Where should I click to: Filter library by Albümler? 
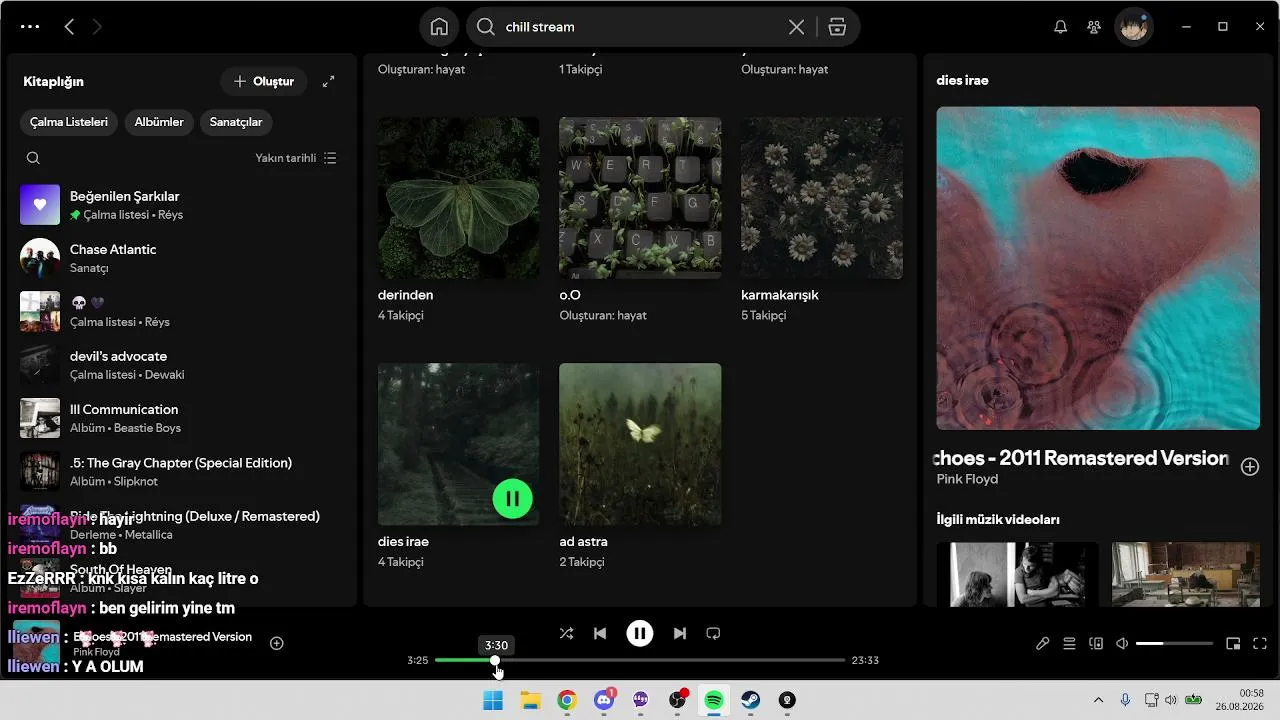coord(159,122)
